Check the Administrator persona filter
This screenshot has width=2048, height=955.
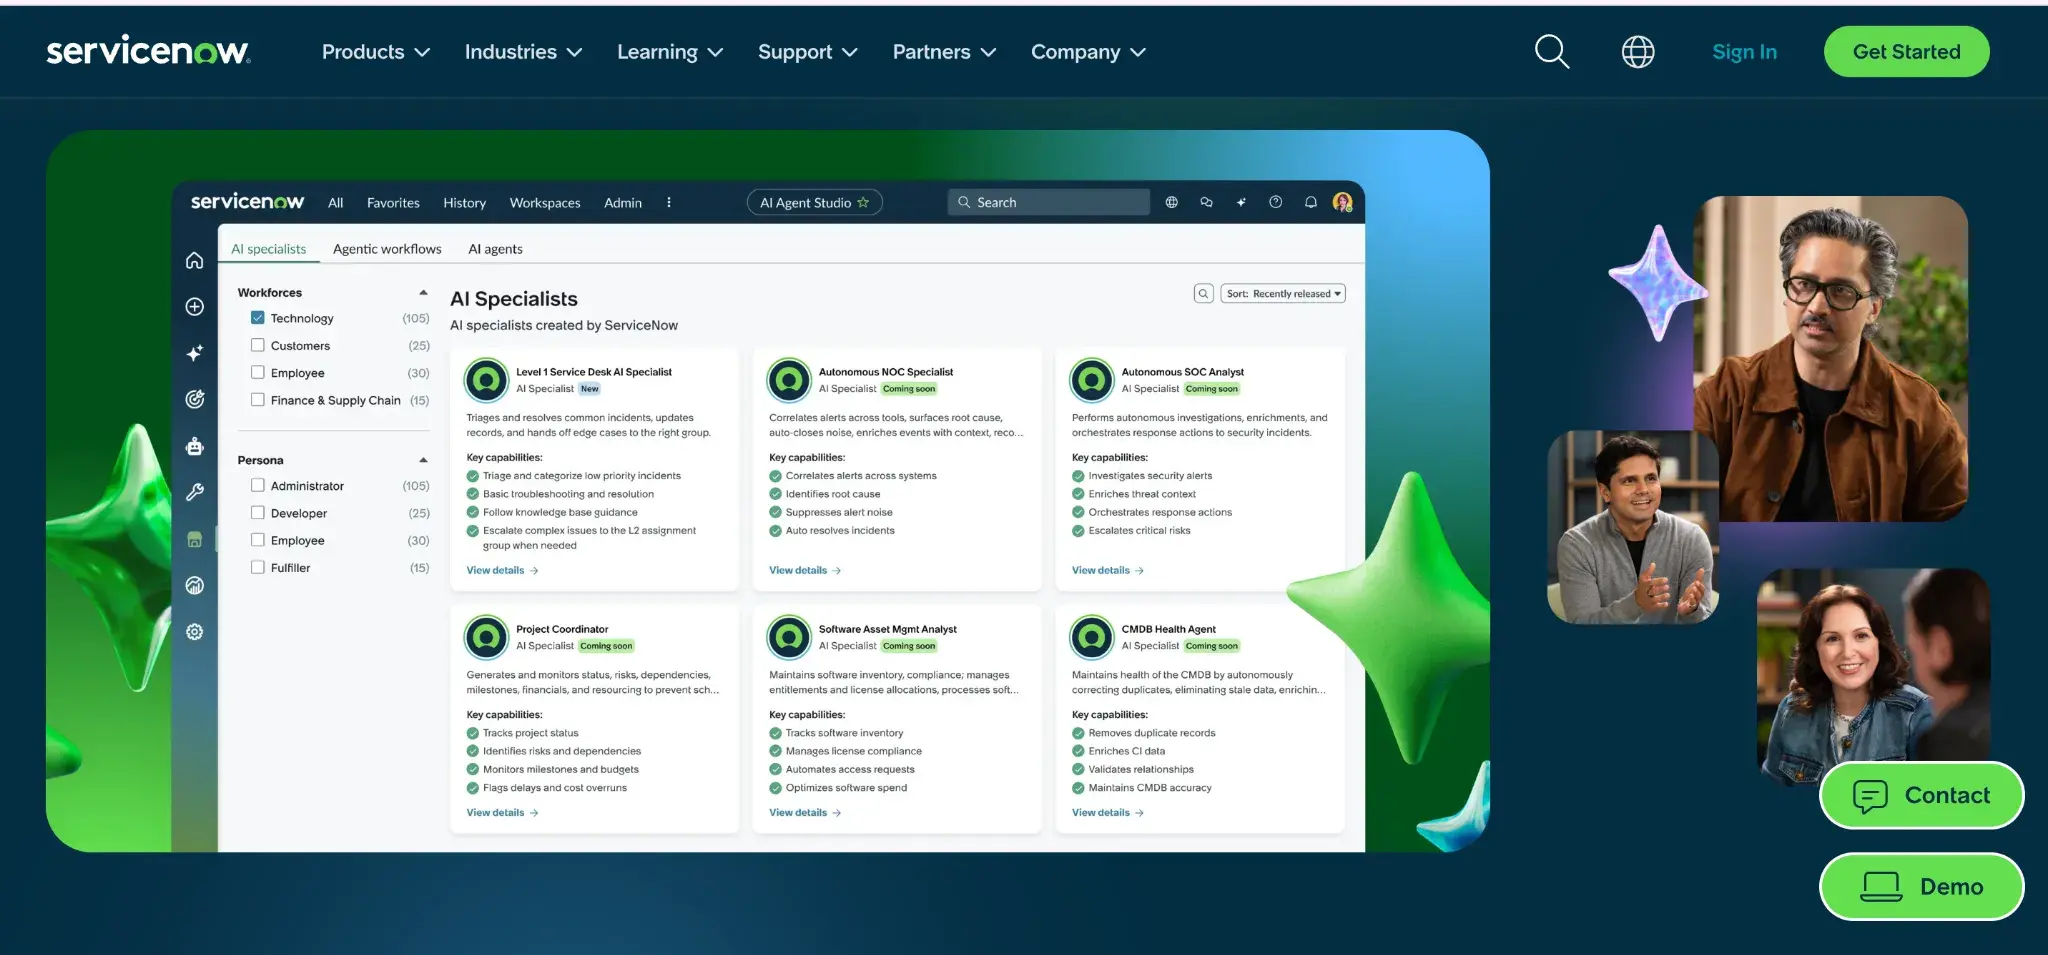pos(258,485)
